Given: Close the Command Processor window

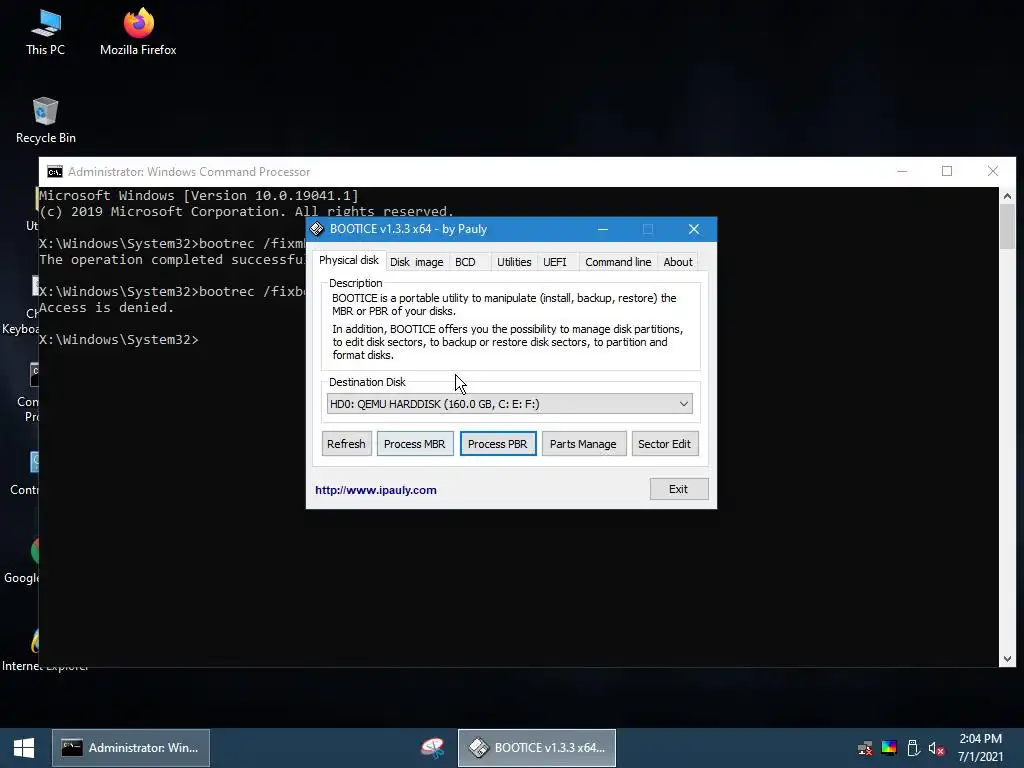Looking at the screenshot, I should click(993, 171).
